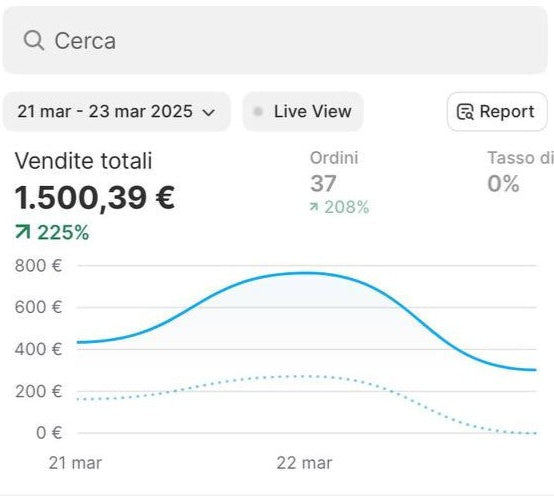This screenshot has height=496, width=554.
Task: Click the 208% orders increase arrow
Action: 314,207
